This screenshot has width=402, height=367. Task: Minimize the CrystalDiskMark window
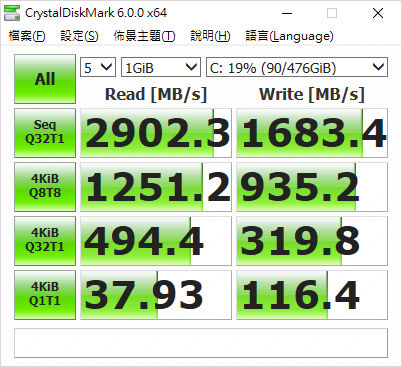(287, 13)
